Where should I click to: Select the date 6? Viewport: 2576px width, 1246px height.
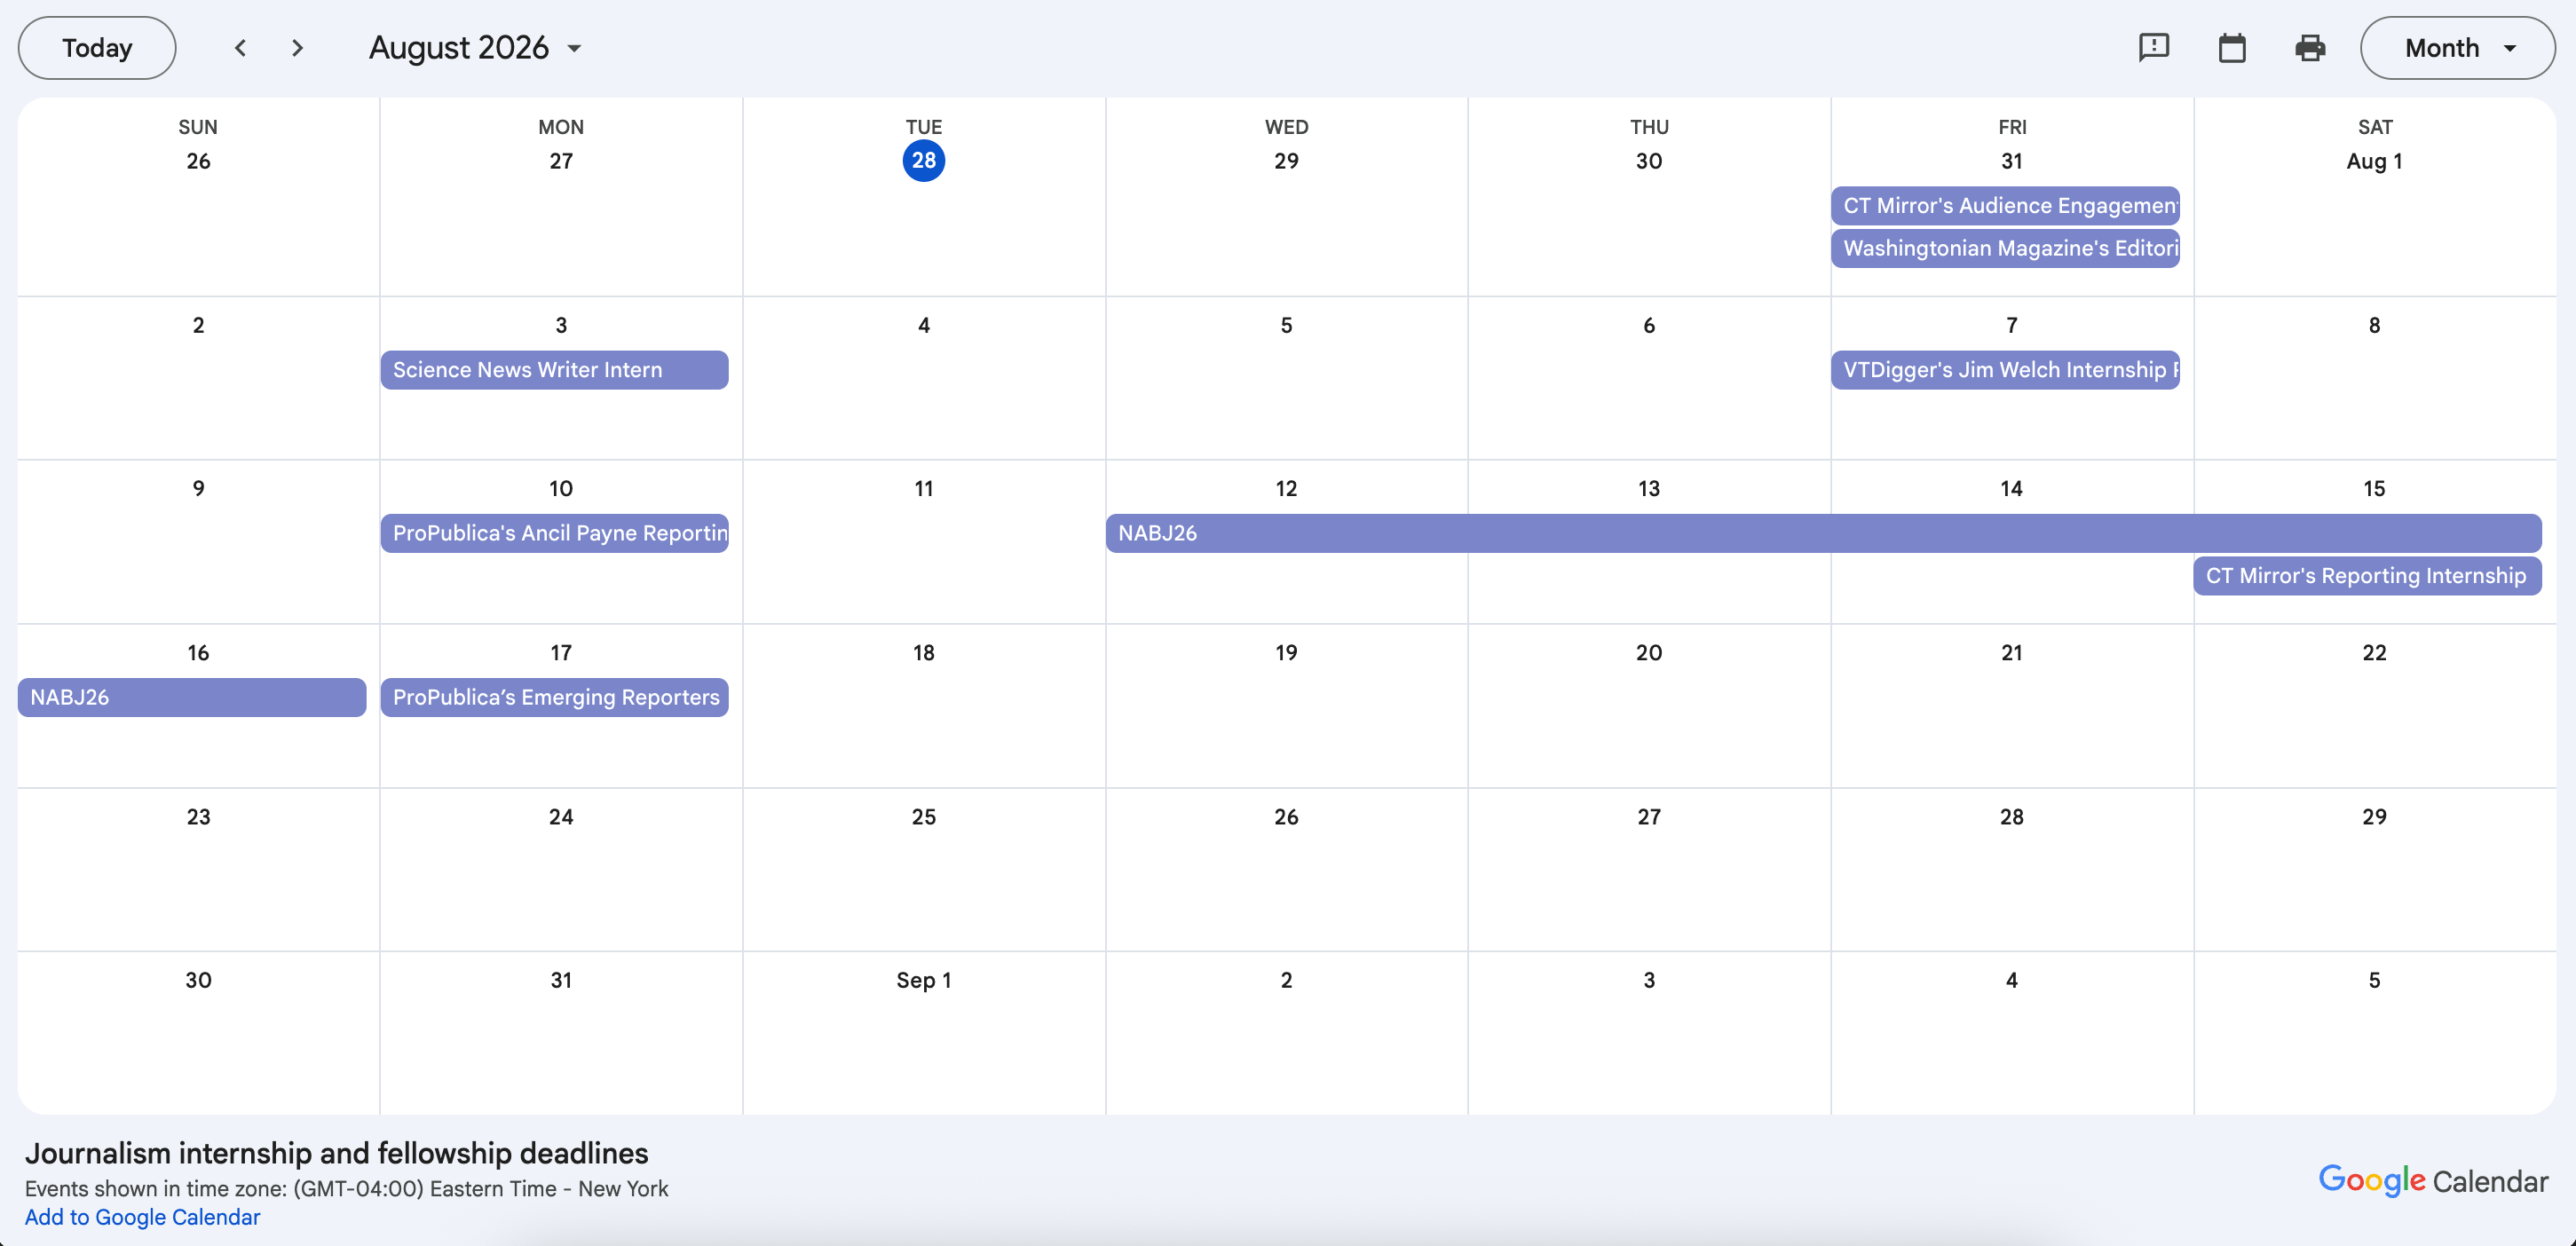1649,325
